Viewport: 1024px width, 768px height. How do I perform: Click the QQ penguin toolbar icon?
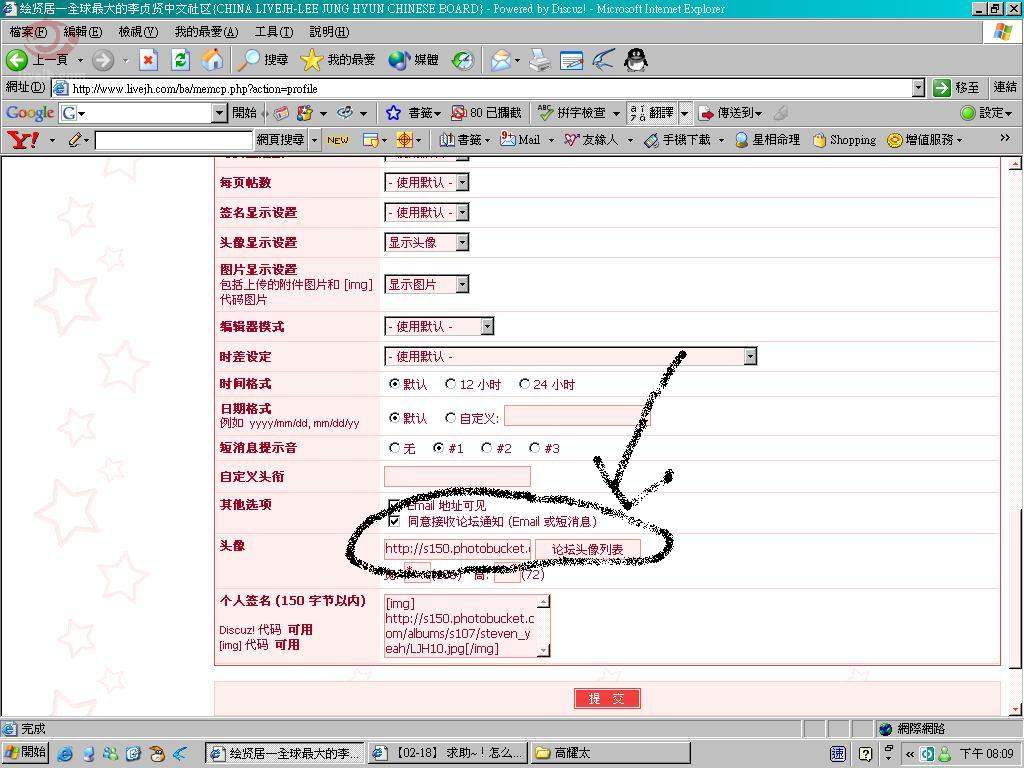635,60
